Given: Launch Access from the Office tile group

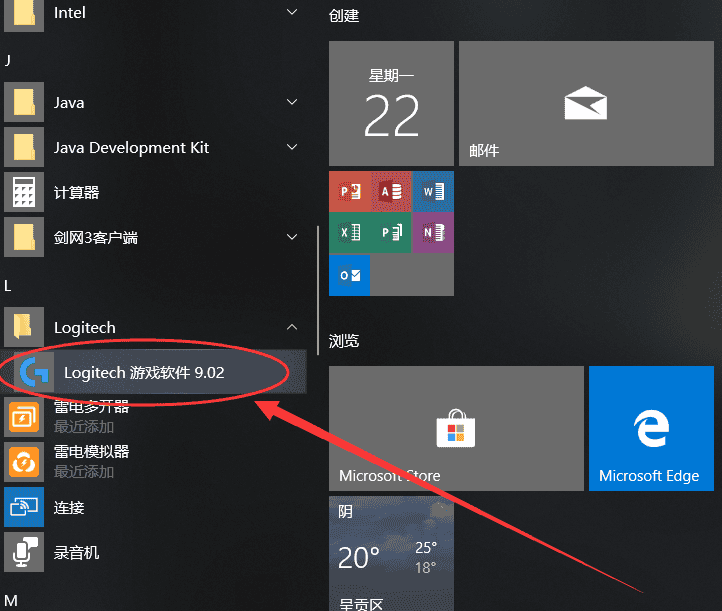Looking at the screenshot, I should 391,192.
